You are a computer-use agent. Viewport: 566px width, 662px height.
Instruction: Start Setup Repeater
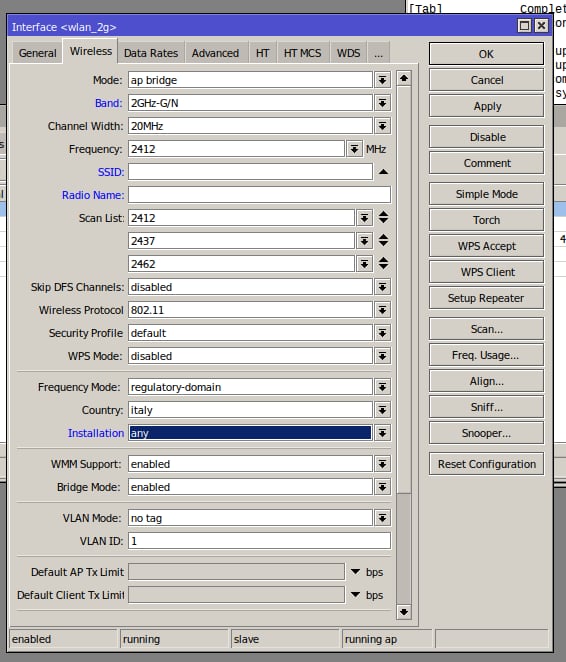[486, 298]
